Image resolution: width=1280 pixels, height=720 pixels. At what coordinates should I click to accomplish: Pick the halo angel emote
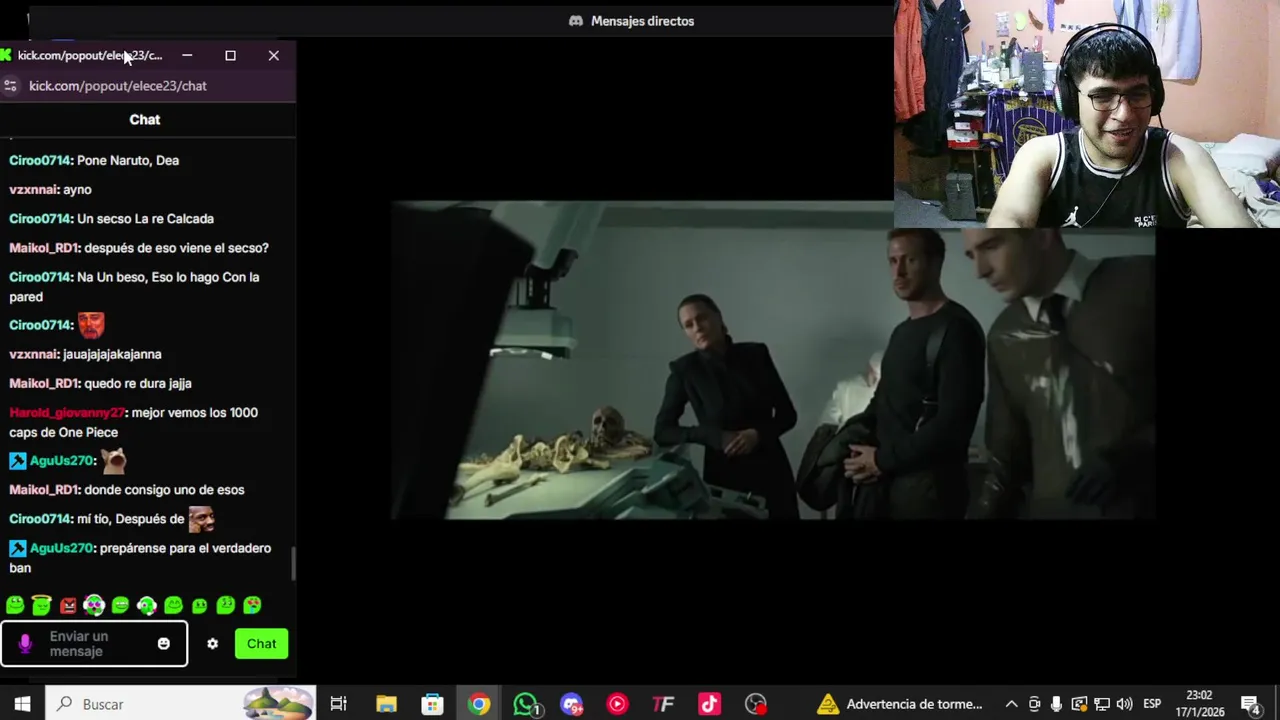tap(41, 605)
